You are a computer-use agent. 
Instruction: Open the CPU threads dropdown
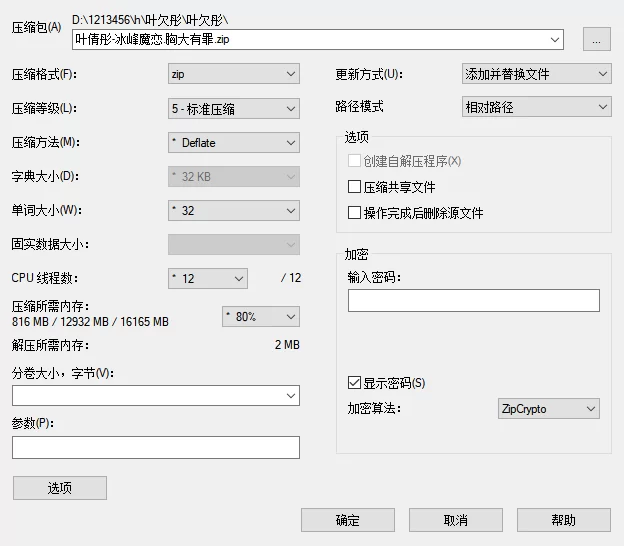click(x=208, y=278)
